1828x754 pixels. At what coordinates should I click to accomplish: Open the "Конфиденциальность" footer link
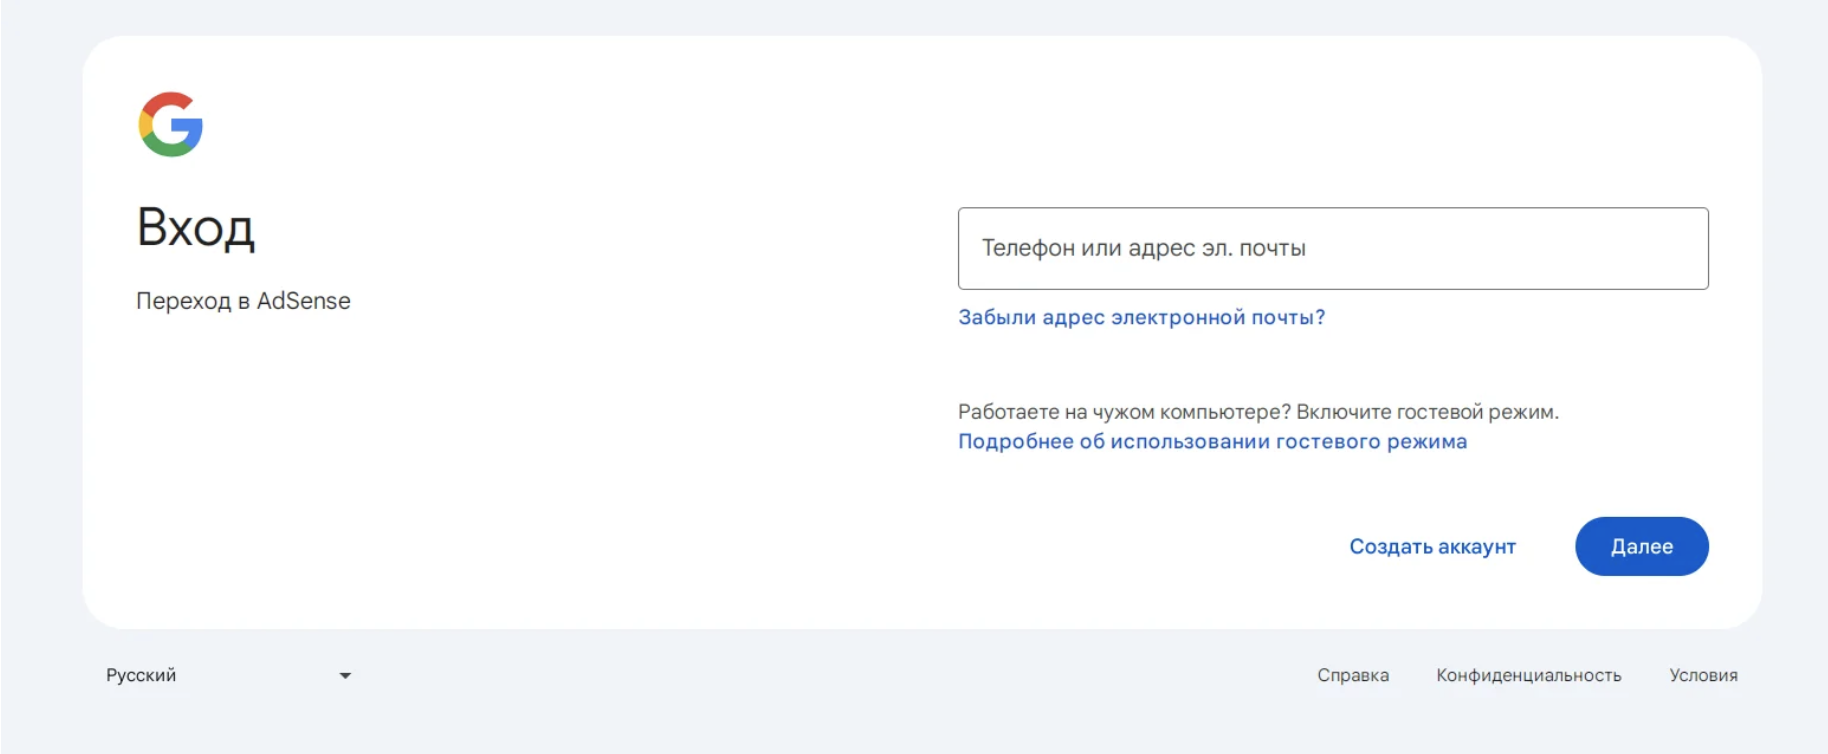(1528, 675)
